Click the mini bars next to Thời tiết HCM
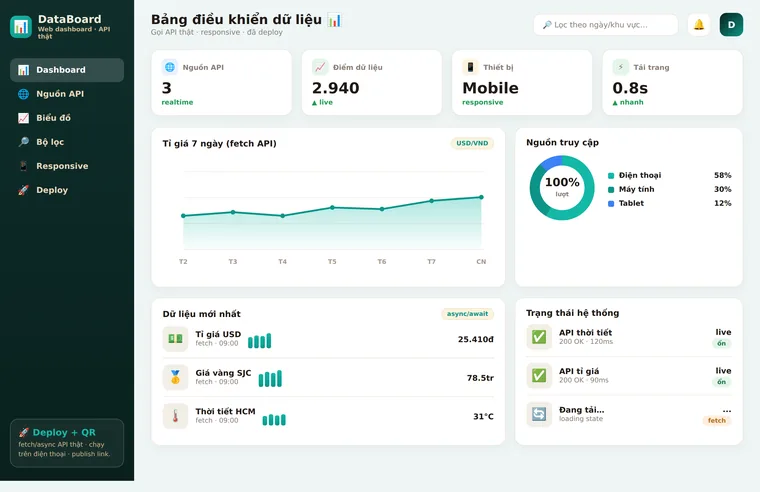The height and width of the screenshot is (492, 760). click(274, 419)
